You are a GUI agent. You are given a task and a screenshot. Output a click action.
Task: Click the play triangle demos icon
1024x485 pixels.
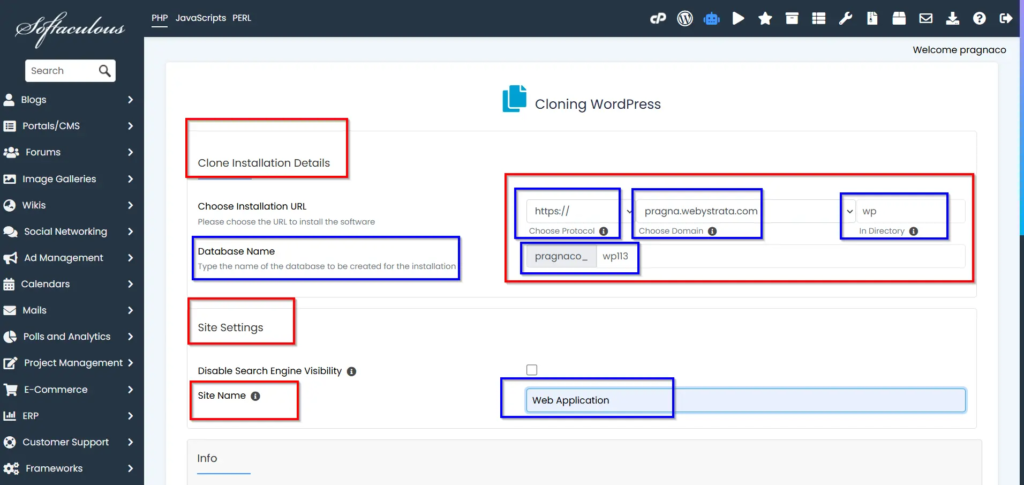click(739, 18)
